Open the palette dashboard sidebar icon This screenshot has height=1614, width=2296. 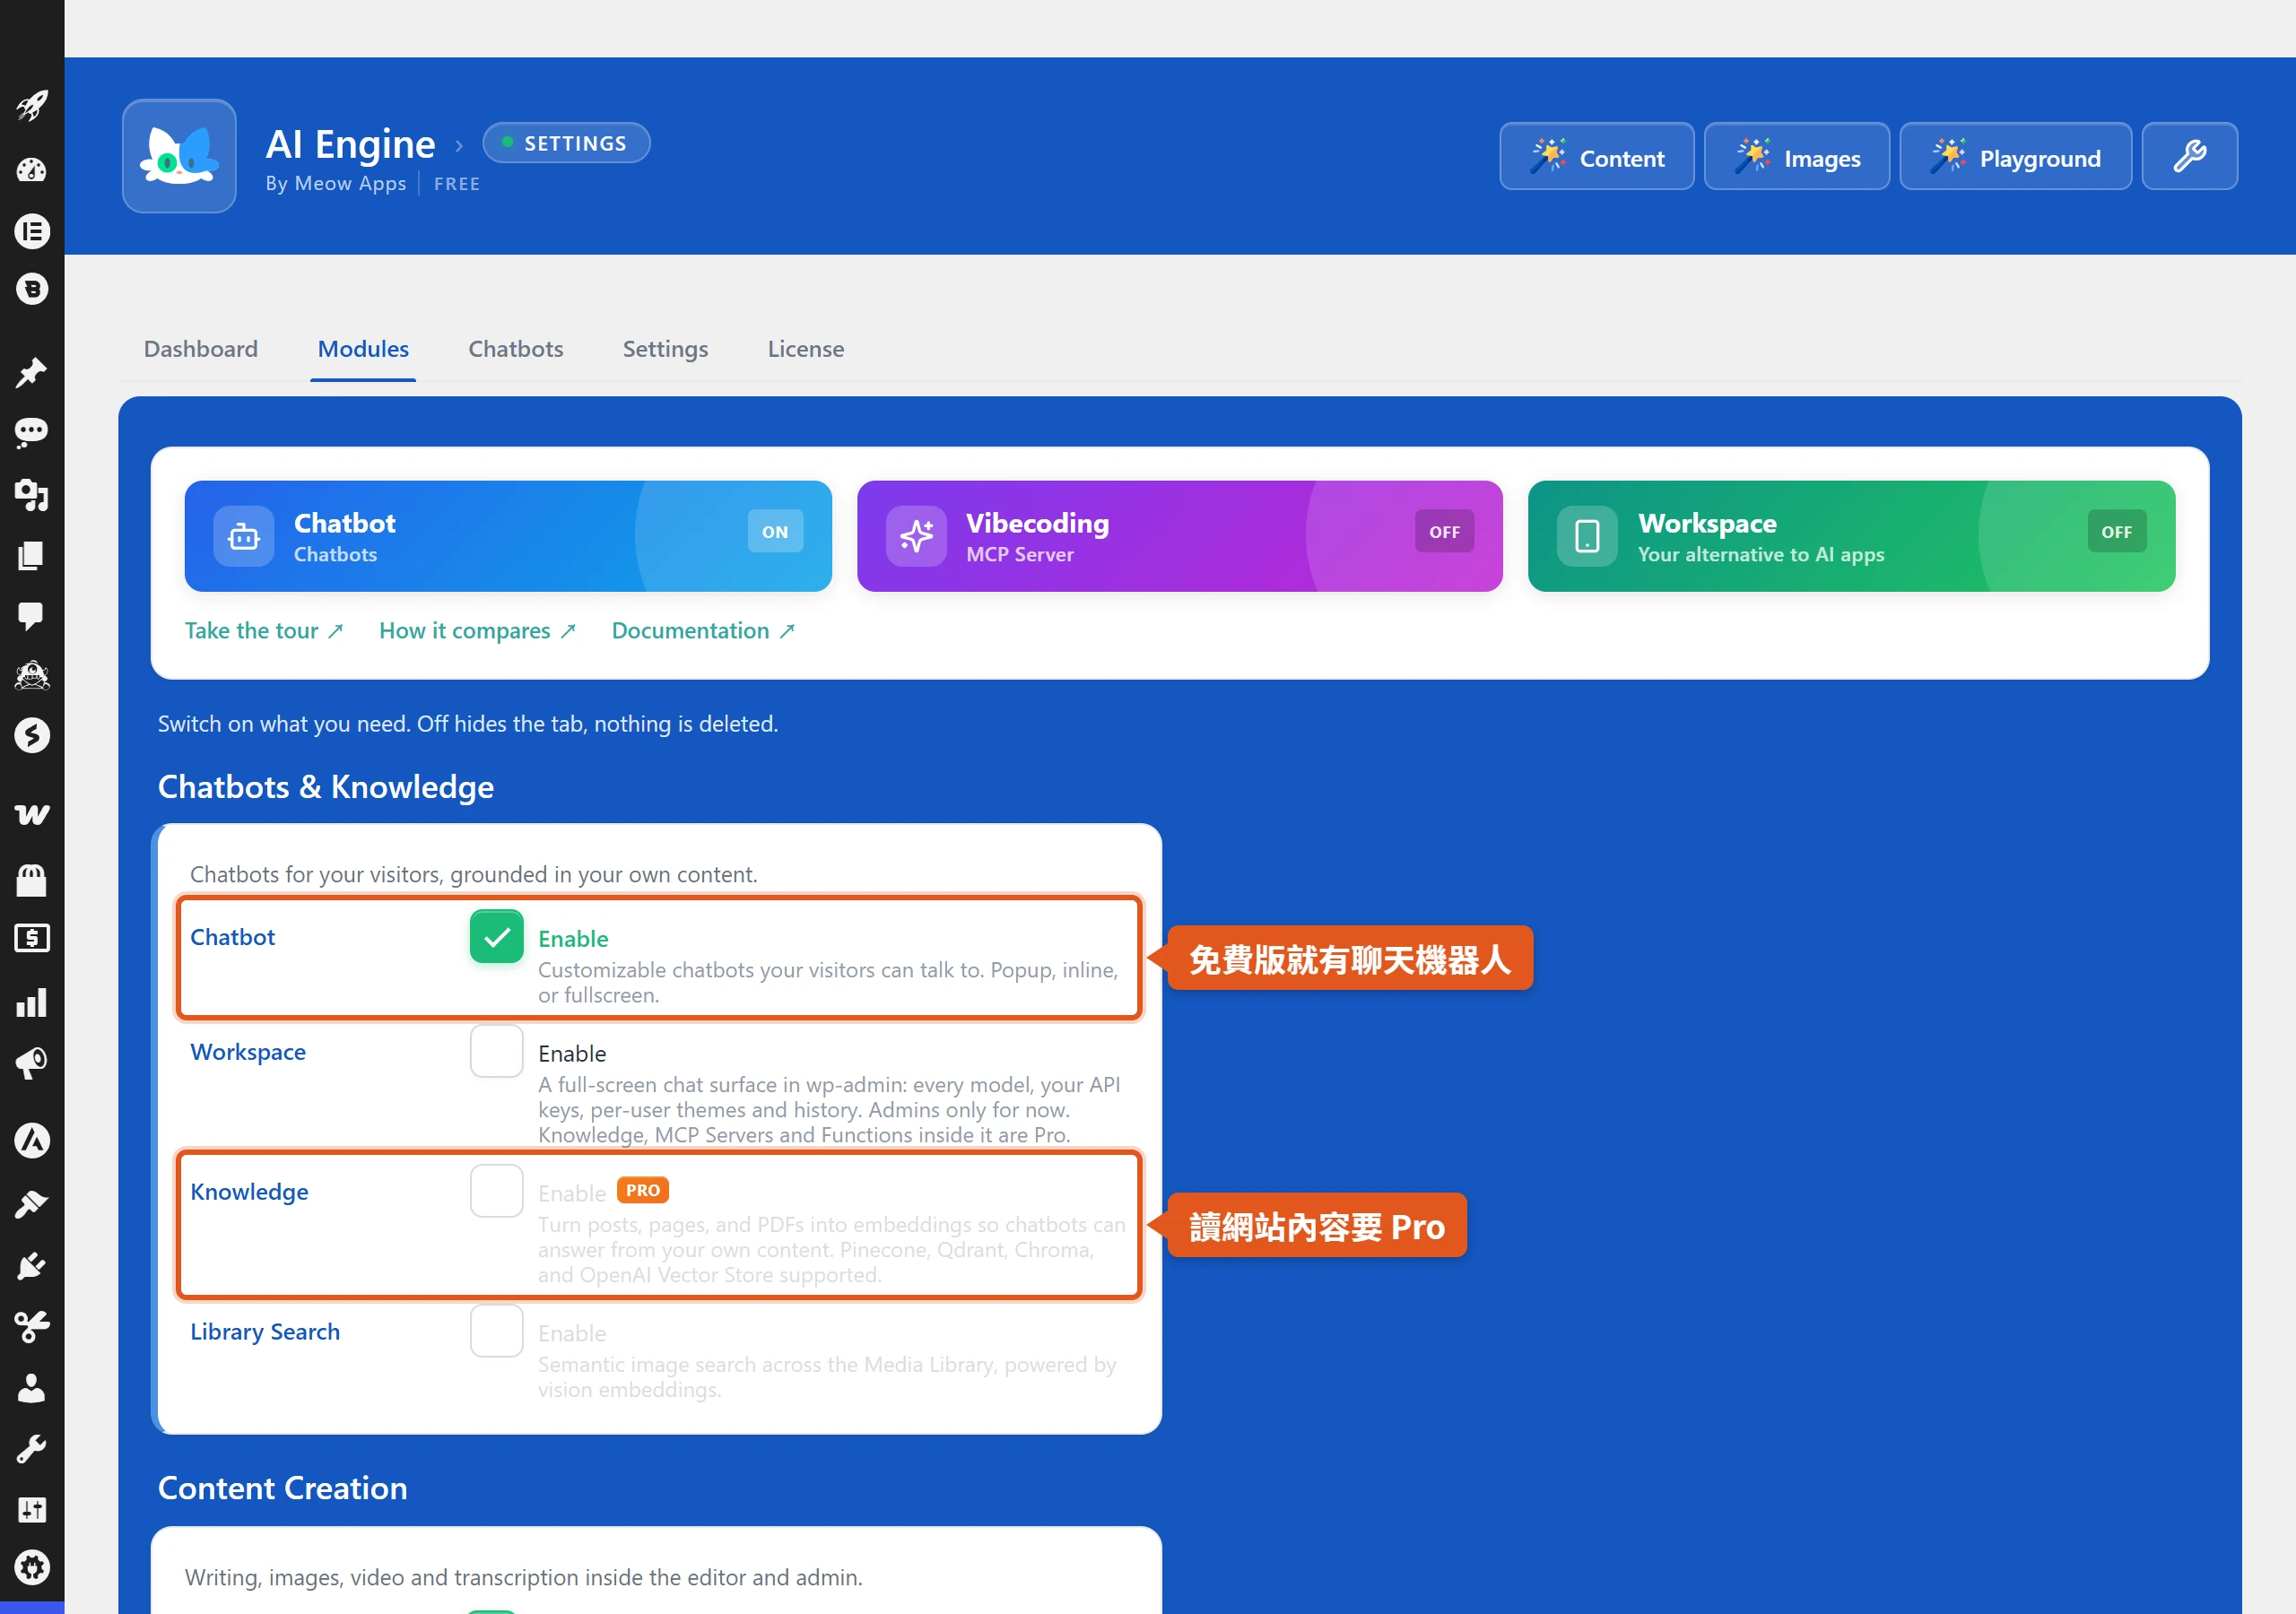tap(32, 169)
